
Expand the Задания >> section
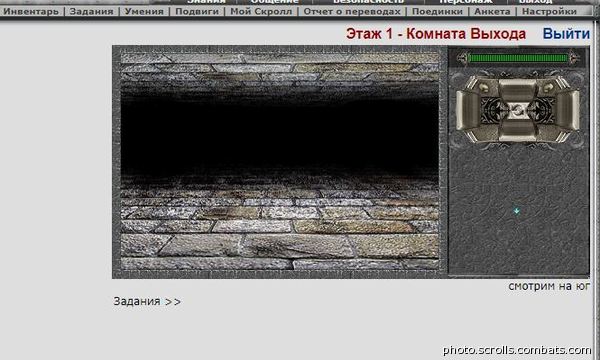coord(147,301)
